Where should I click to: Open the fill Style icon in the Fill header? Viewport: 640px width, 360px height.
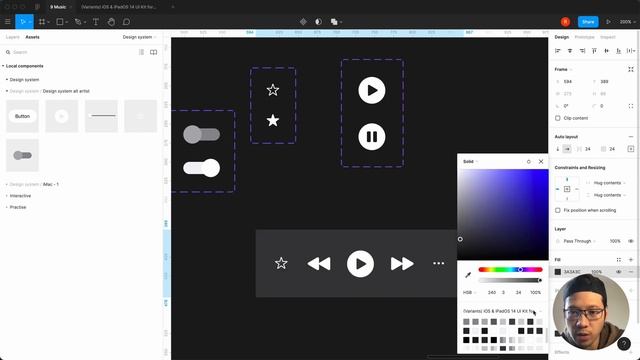(619, 260)
